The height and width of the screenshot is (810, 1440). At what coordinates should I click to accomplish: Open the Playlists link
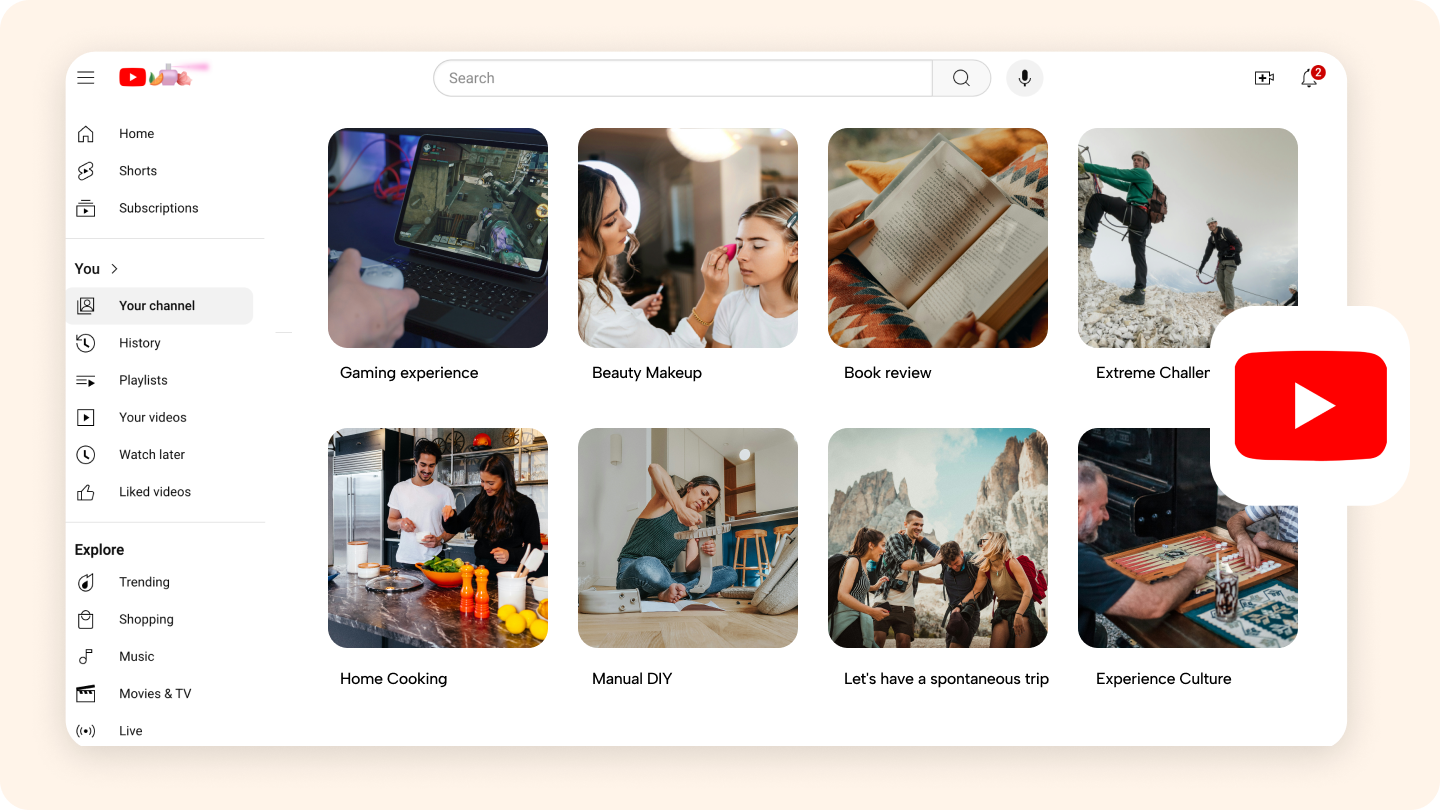tap(143, 380)
